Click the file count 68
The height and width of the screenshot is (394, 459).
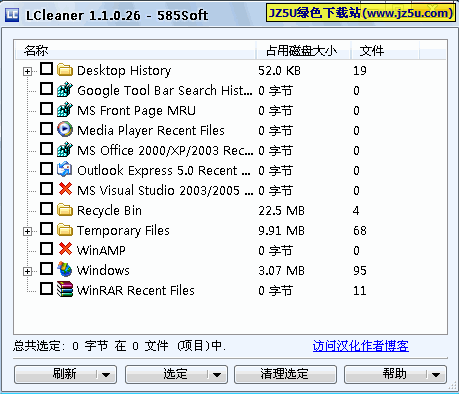coord(360,230)
